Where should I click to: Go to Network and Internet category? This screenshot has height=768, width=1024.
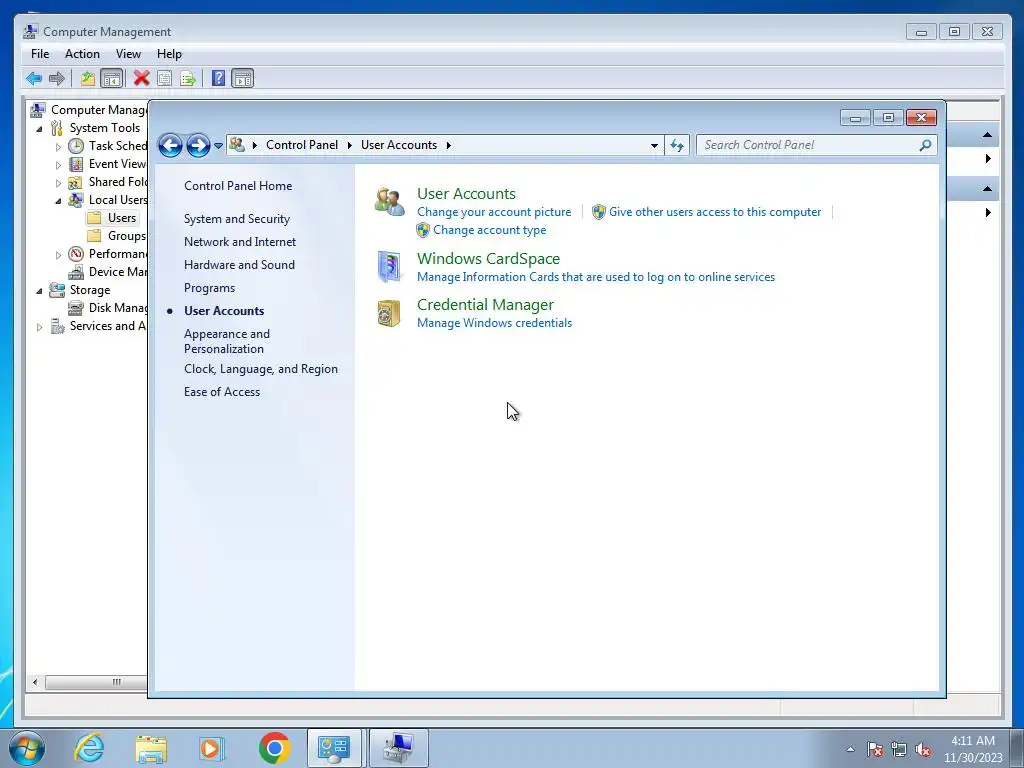click(240, 242)
